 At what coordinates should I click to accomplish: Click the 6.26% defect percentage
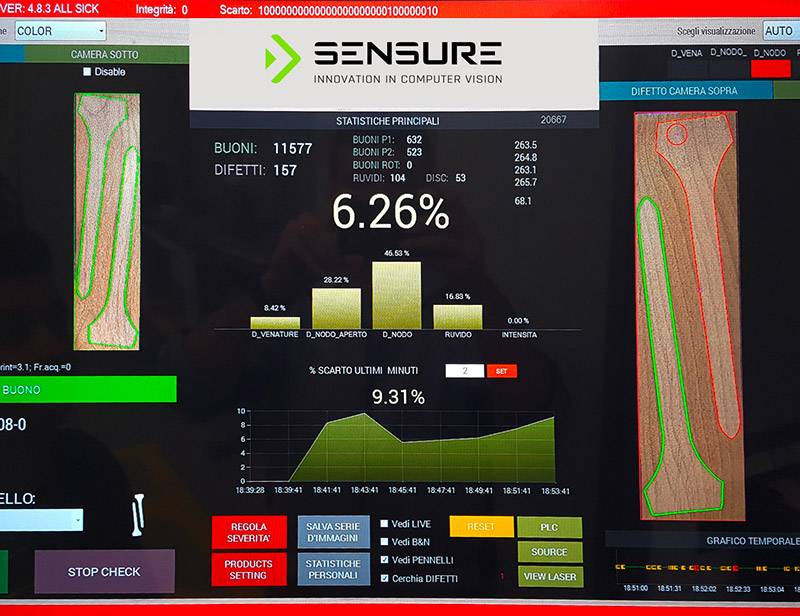tap(391, 211)
